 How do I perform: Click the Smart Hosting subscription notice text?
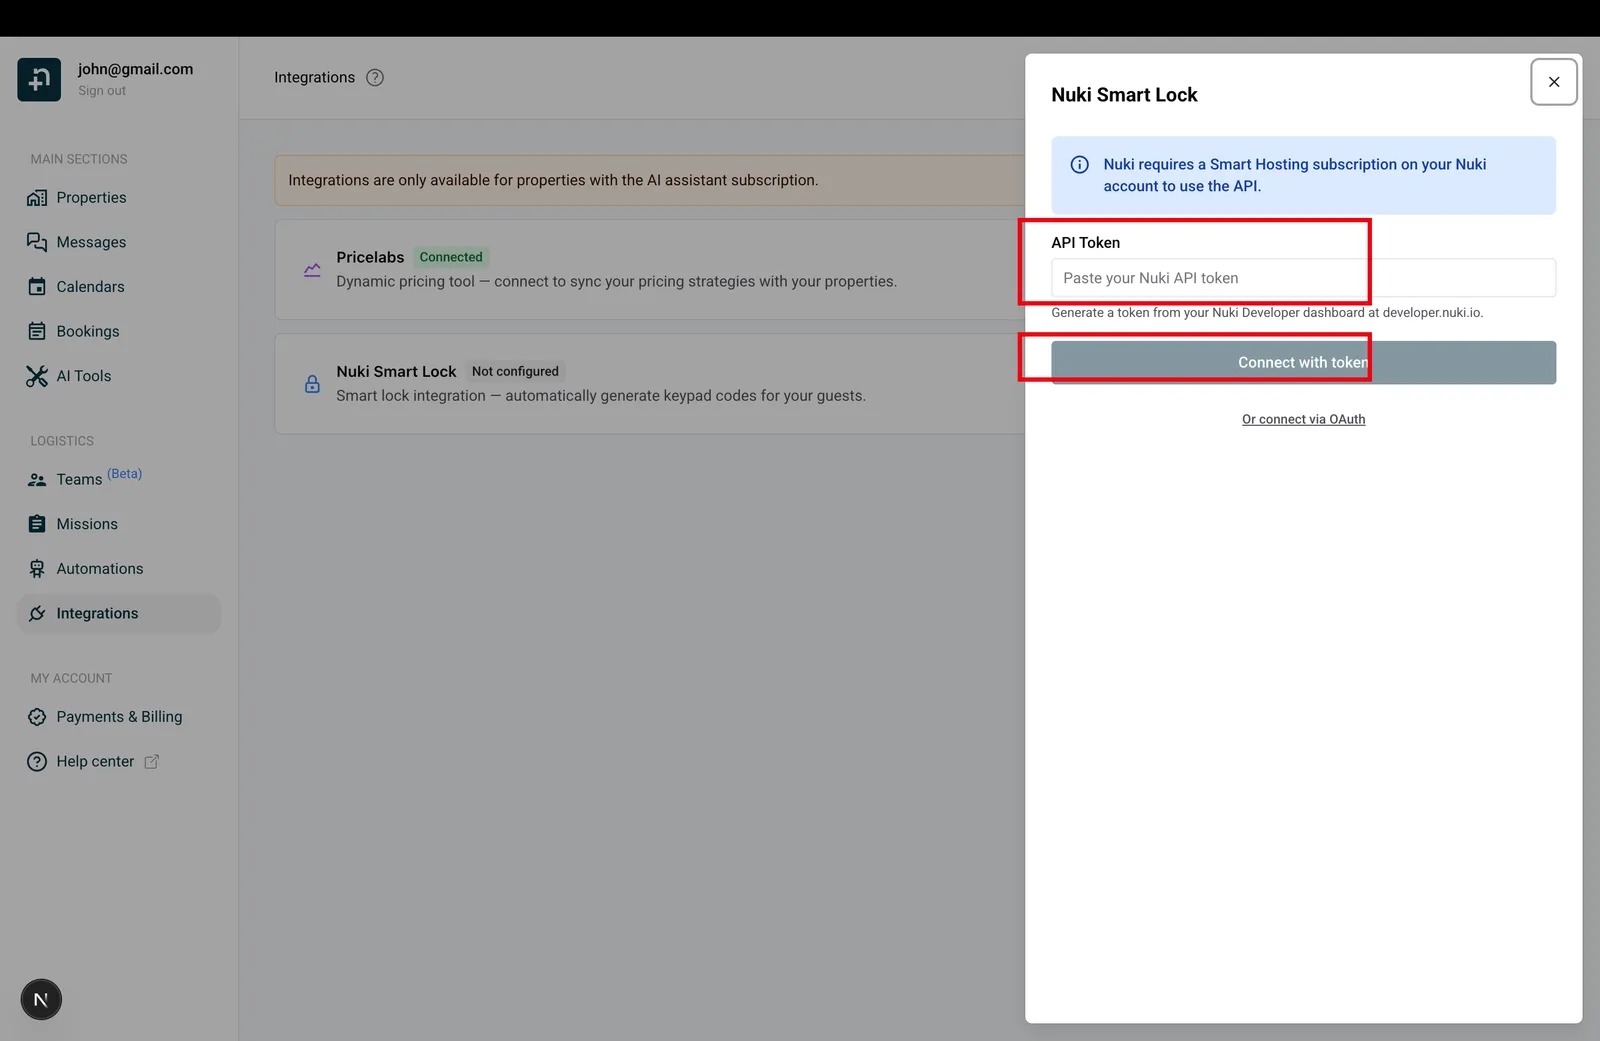1295,176
